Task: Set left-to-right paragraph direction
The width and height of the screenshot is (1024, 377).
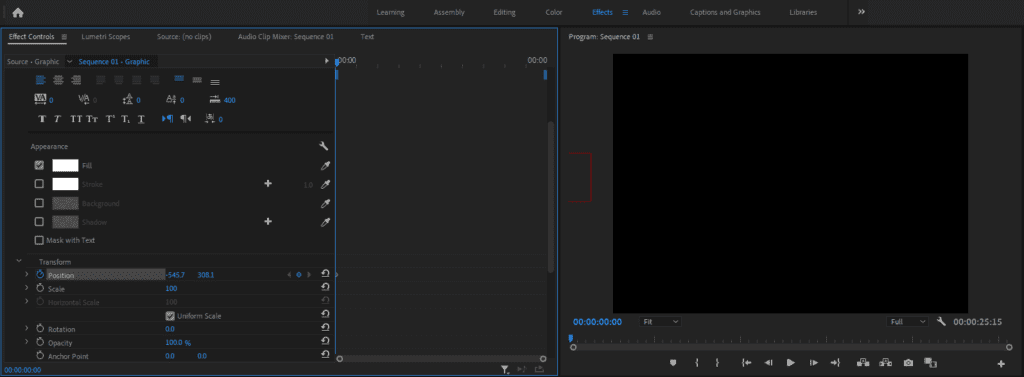Action: (x=167, y=119)
